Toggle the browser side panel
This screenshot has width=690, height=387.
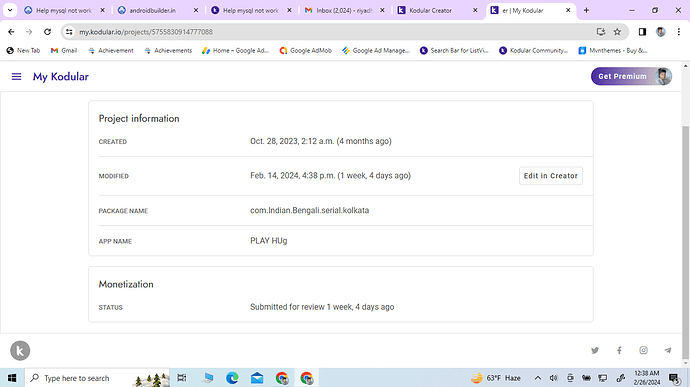point(642,32)
